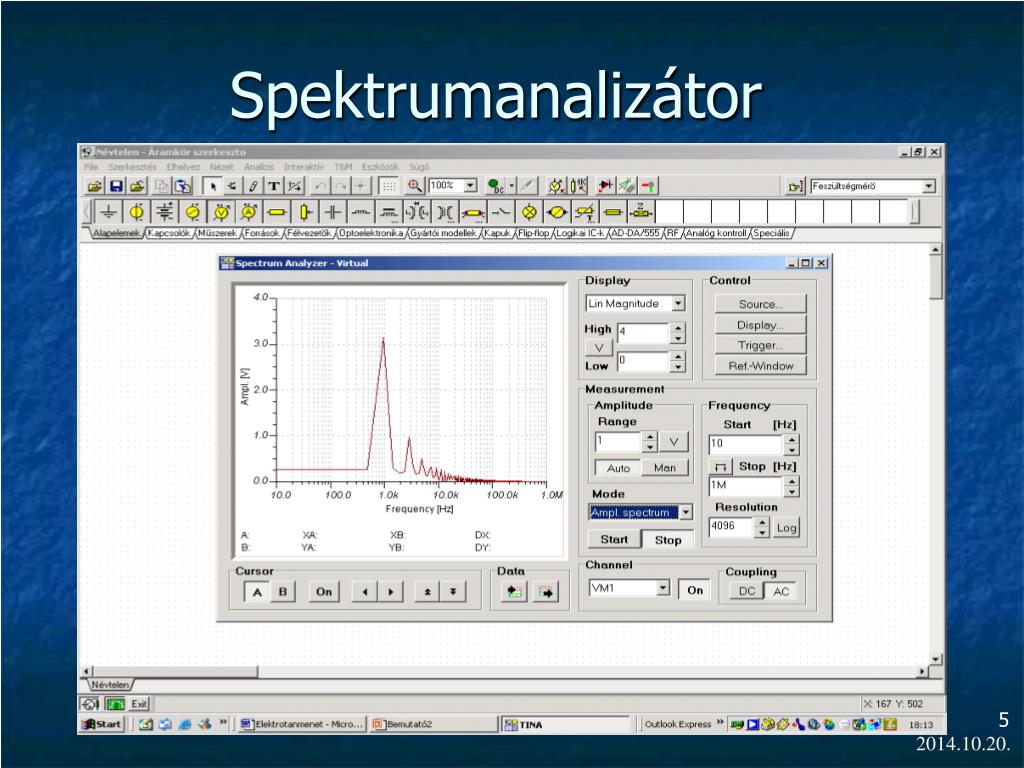Select the pen drawing tool

pyautogui.click(x=253, y=186)
